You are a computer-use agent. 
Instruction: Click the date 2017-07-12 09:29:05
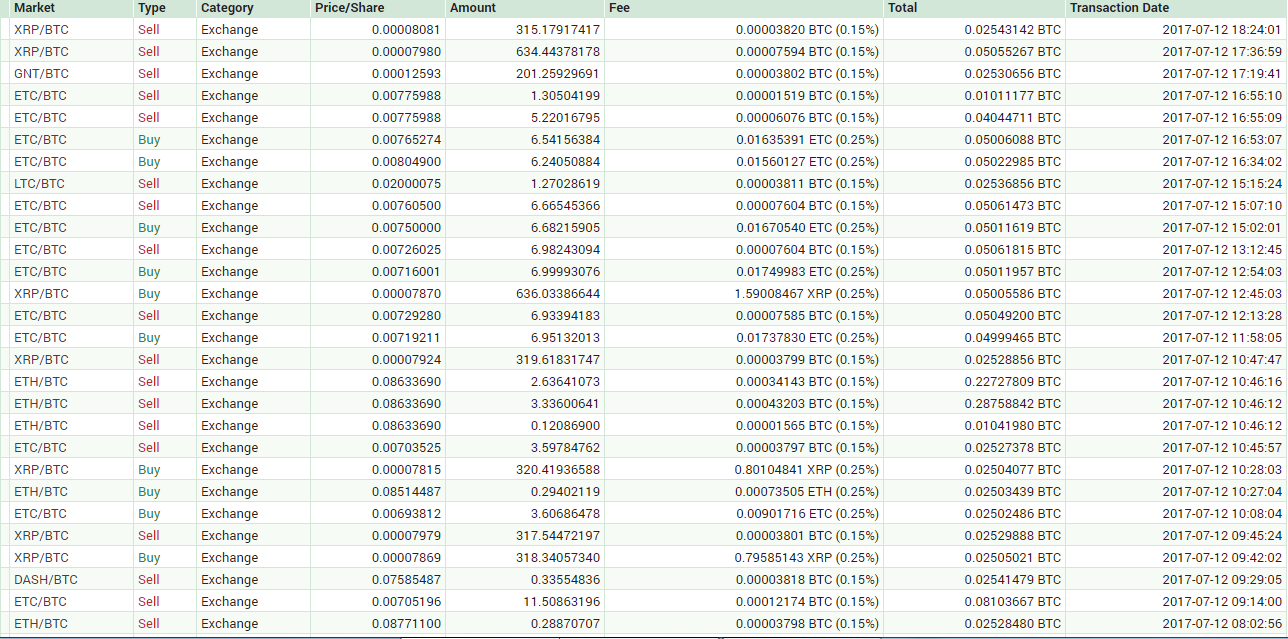(1222, 580)
